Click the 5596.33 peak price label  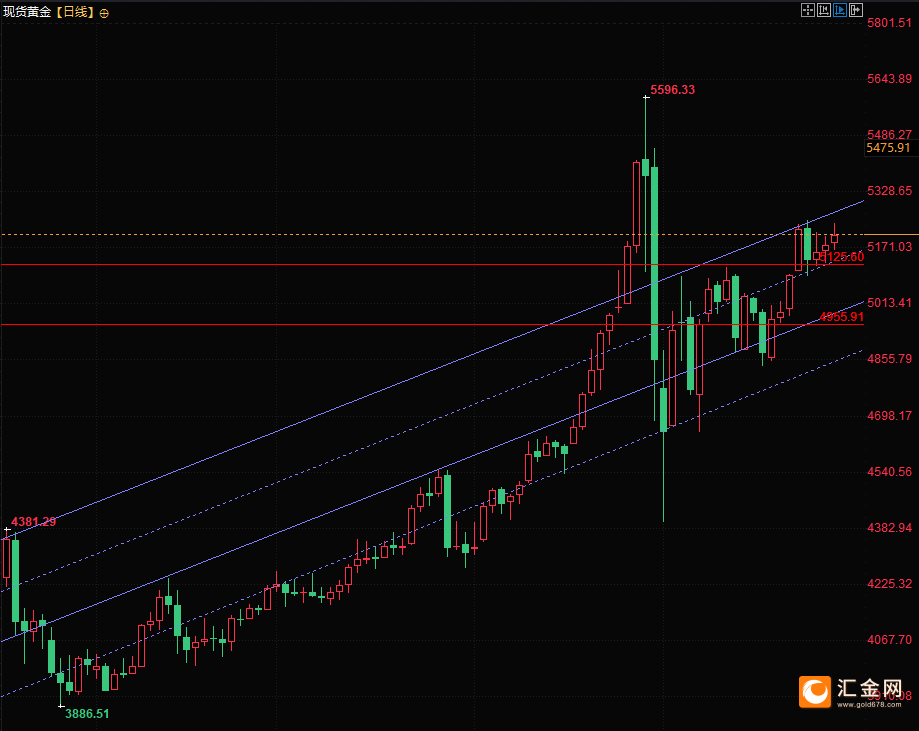[672, 90]
